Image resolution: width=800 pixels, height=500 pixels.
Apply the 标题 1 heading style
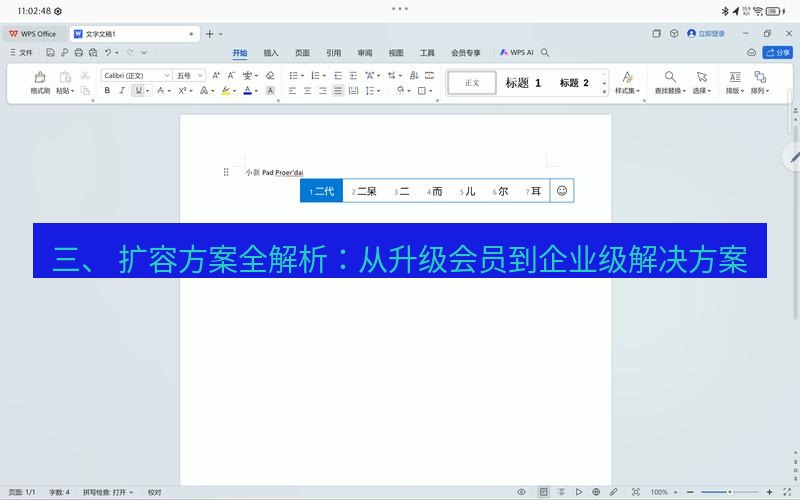523,83
